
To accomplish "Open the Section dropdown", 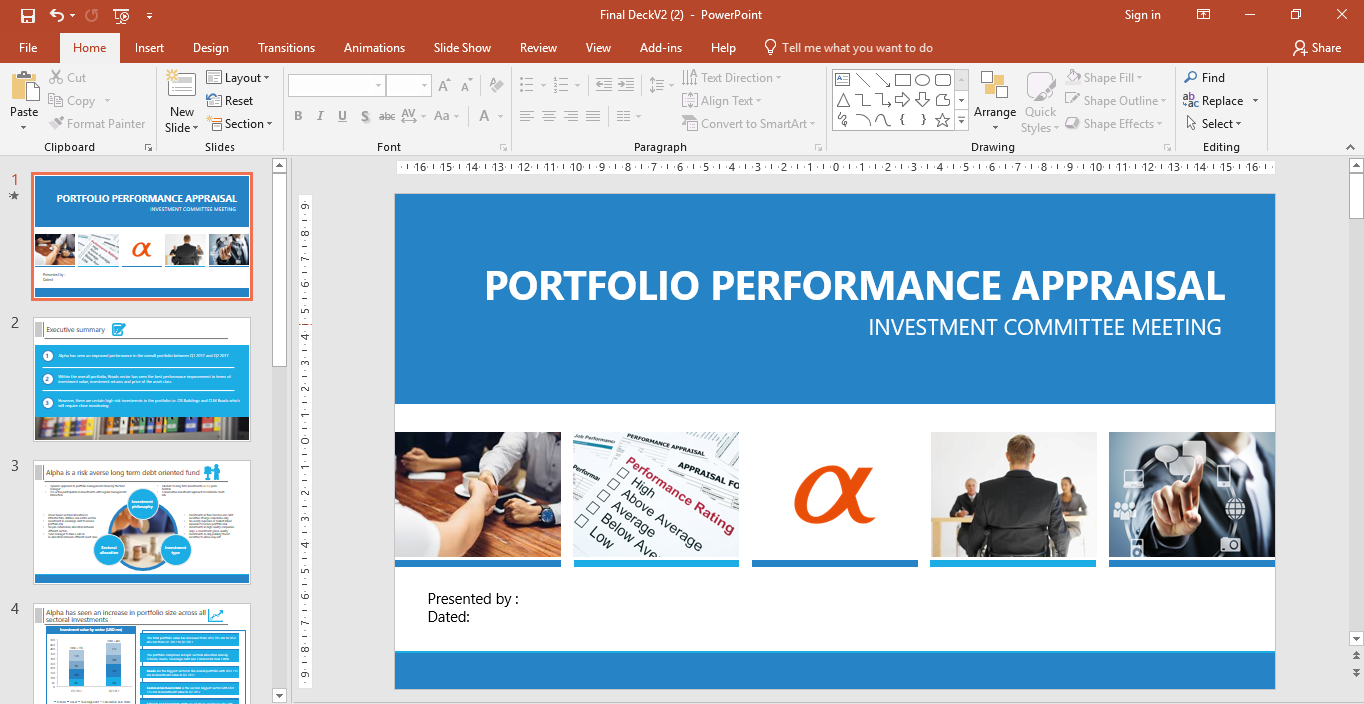I will pos(240,124).
